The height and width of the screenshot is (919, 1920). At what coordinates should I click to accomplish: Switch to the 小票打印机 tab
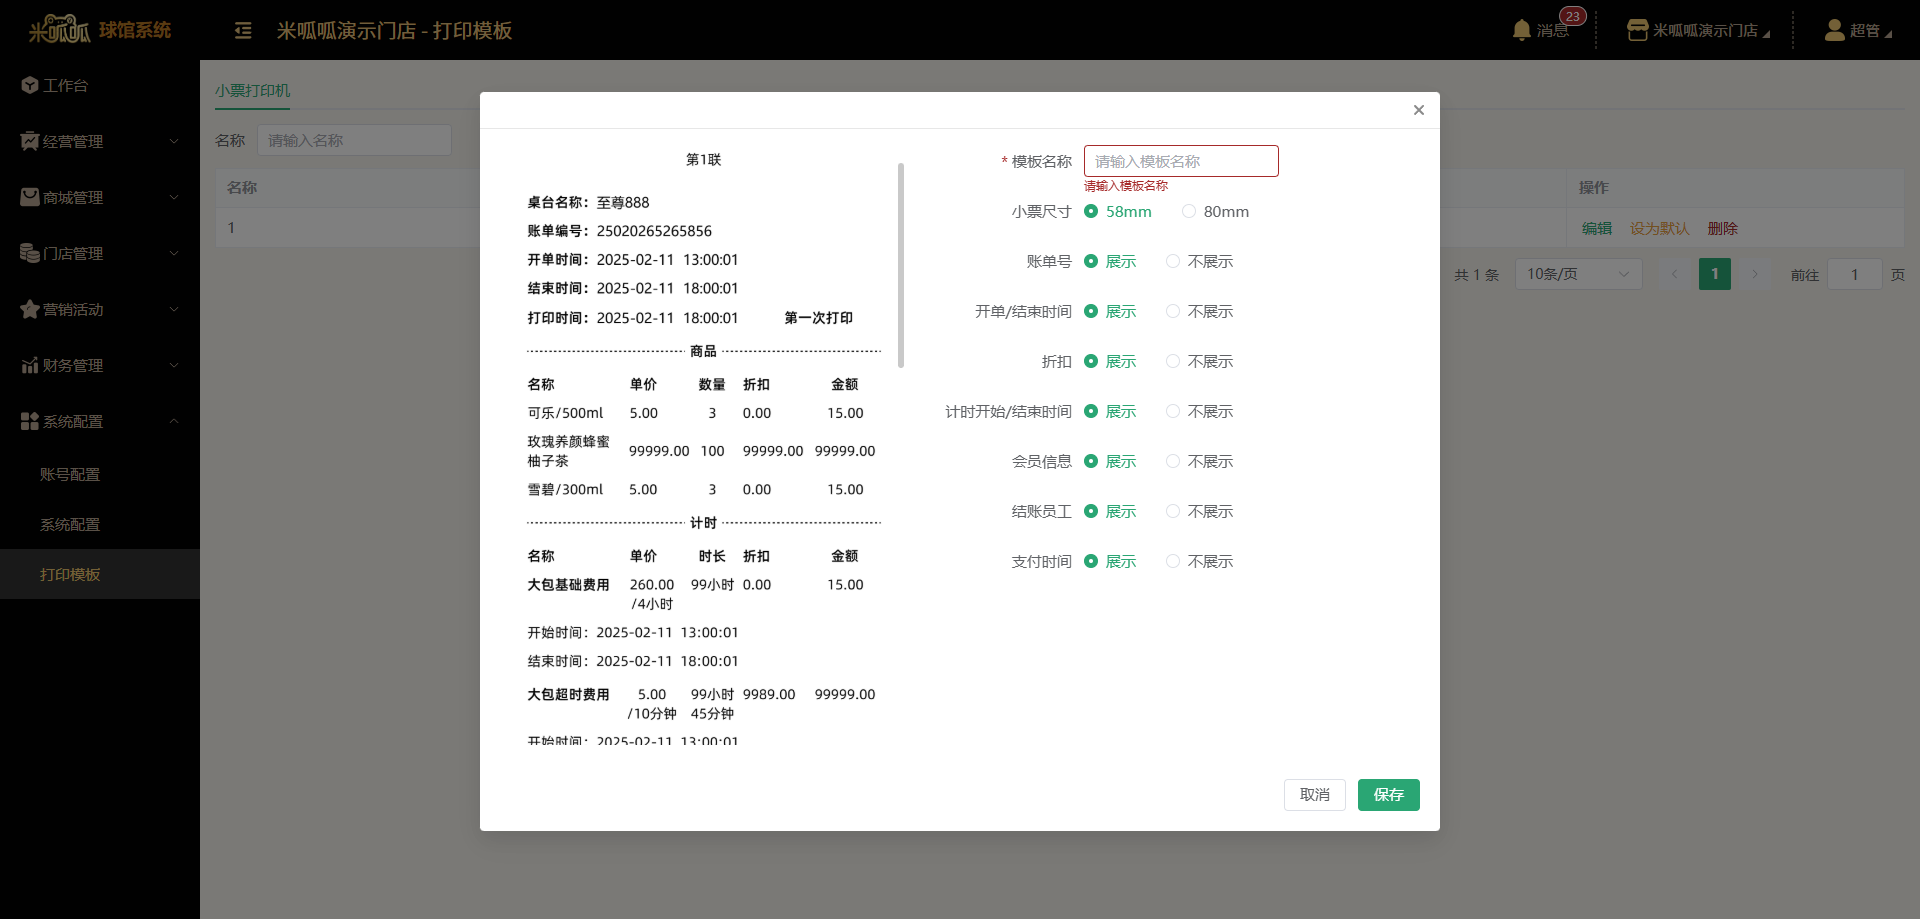click(x=252, y=91)
